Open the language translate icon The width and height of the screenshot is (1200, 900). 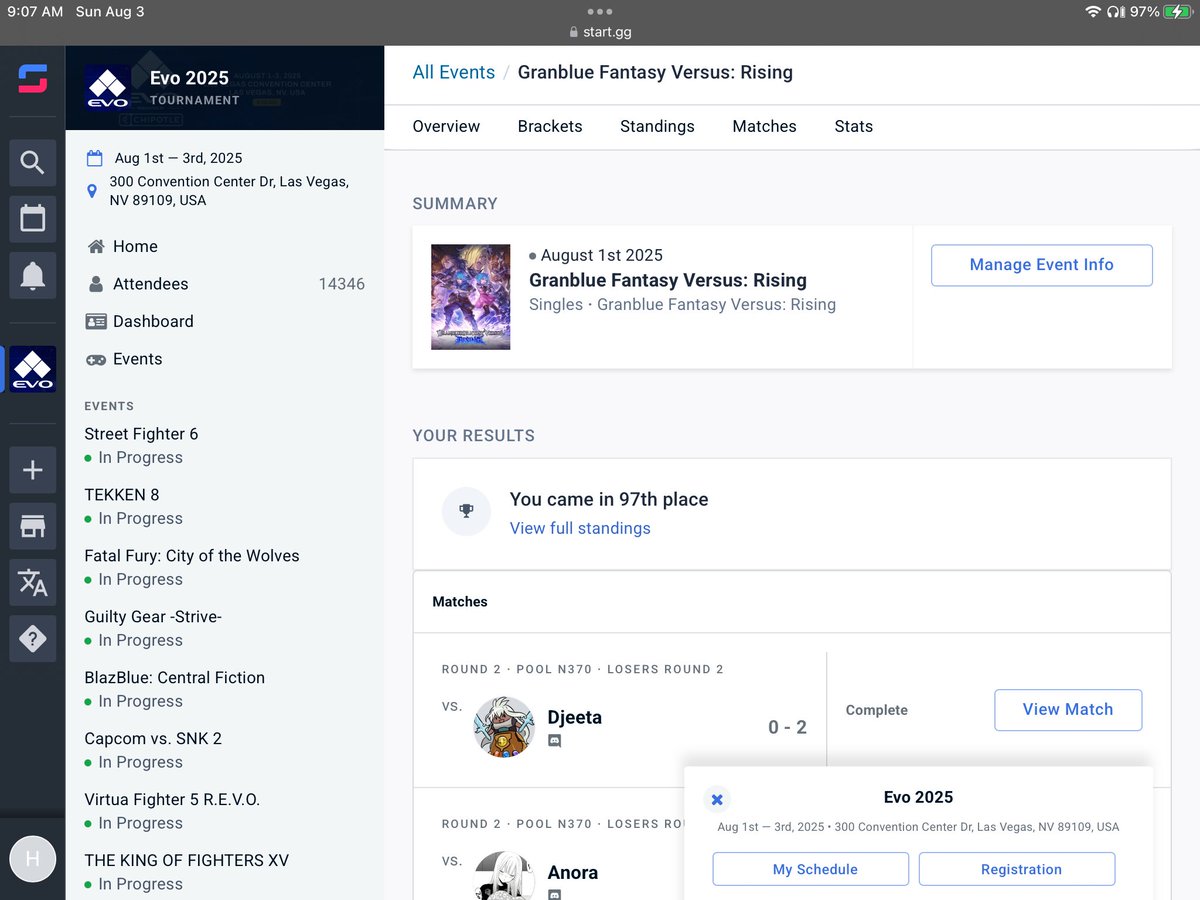click(33, 582)
